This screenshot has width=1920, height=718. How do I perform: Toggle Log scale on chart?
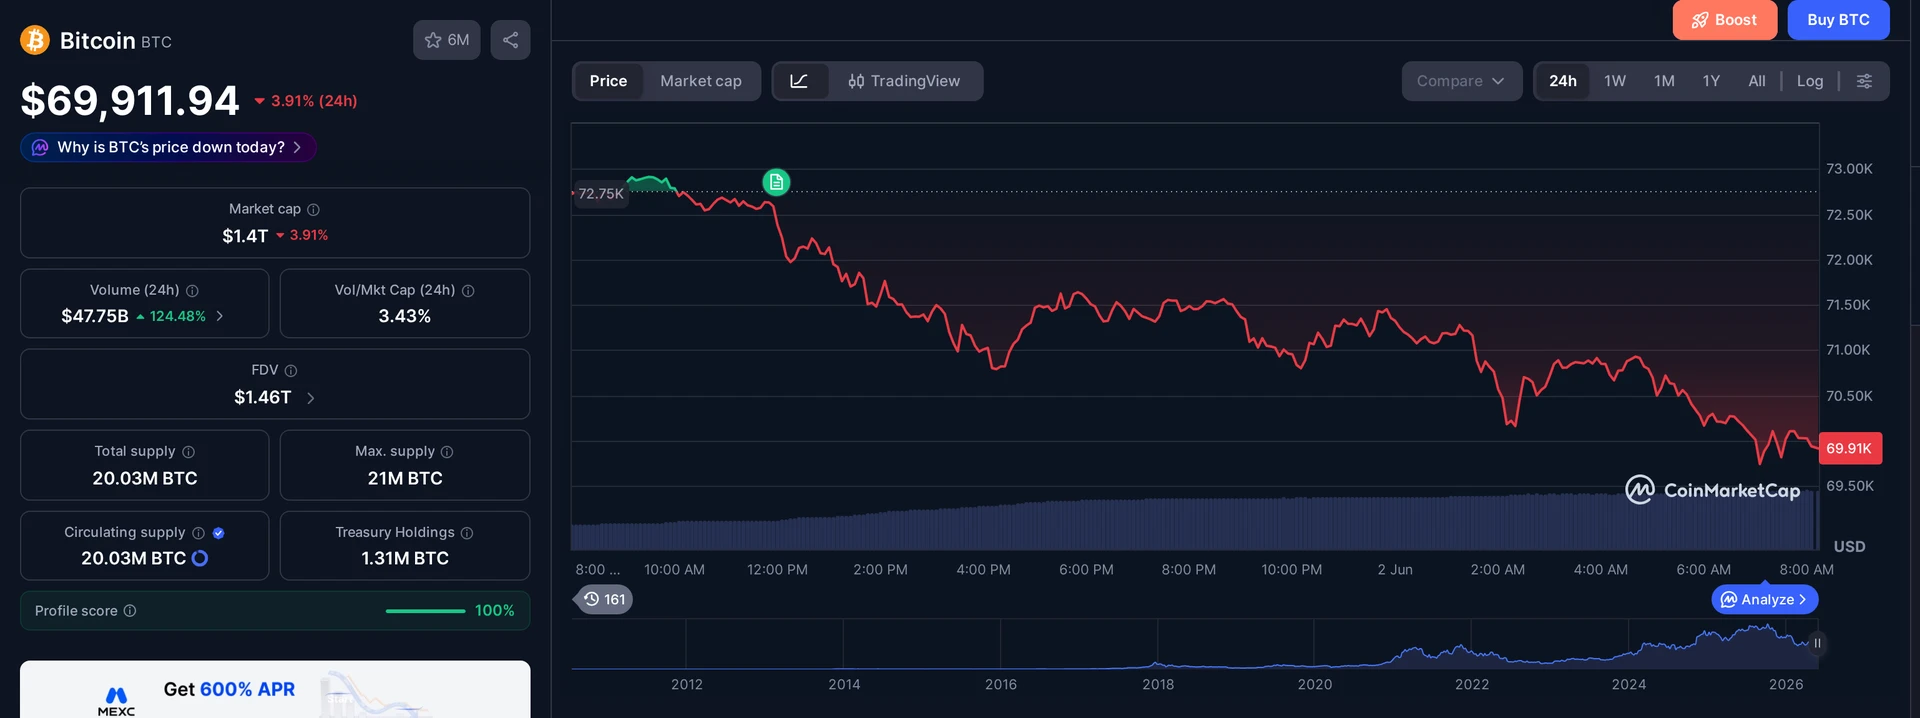pyautogui.click(x=1810, y=81)
